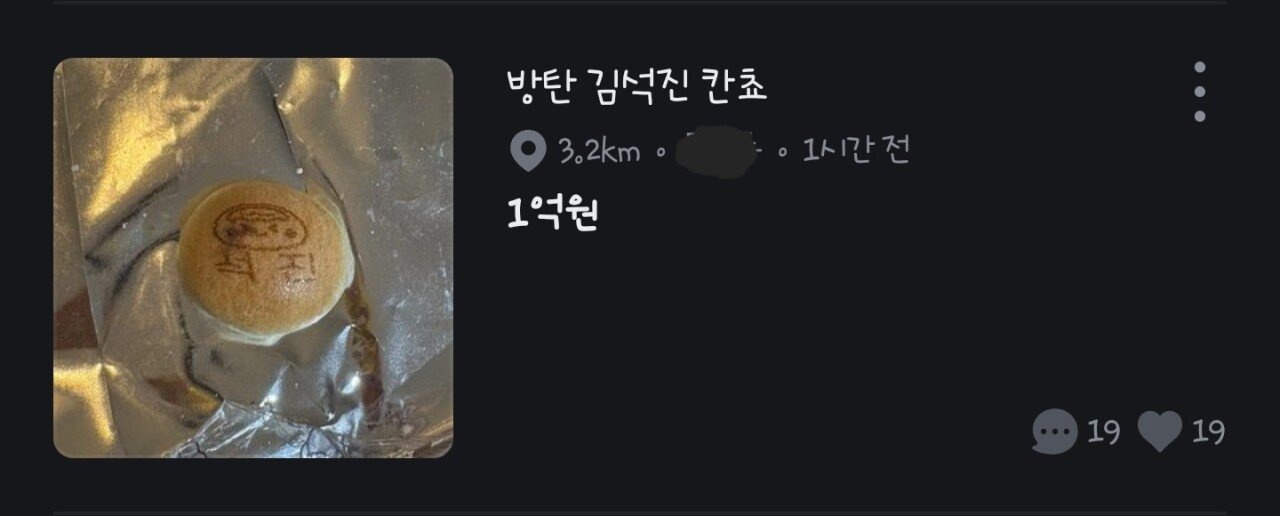Open the snack photo thumbnail
1280x516 pixels.
click(253, 258)
